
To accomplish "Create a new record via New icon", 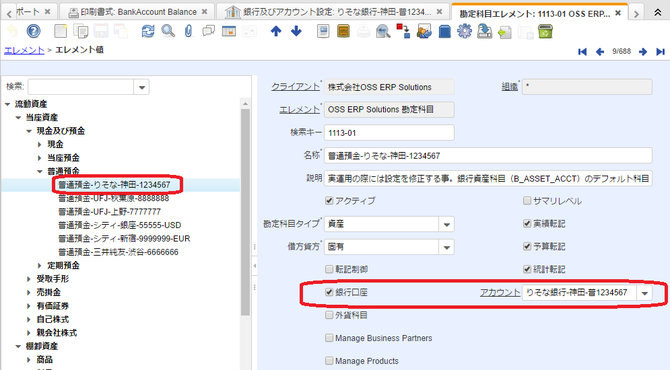I will pyautogui.click(x=60, y=31).
